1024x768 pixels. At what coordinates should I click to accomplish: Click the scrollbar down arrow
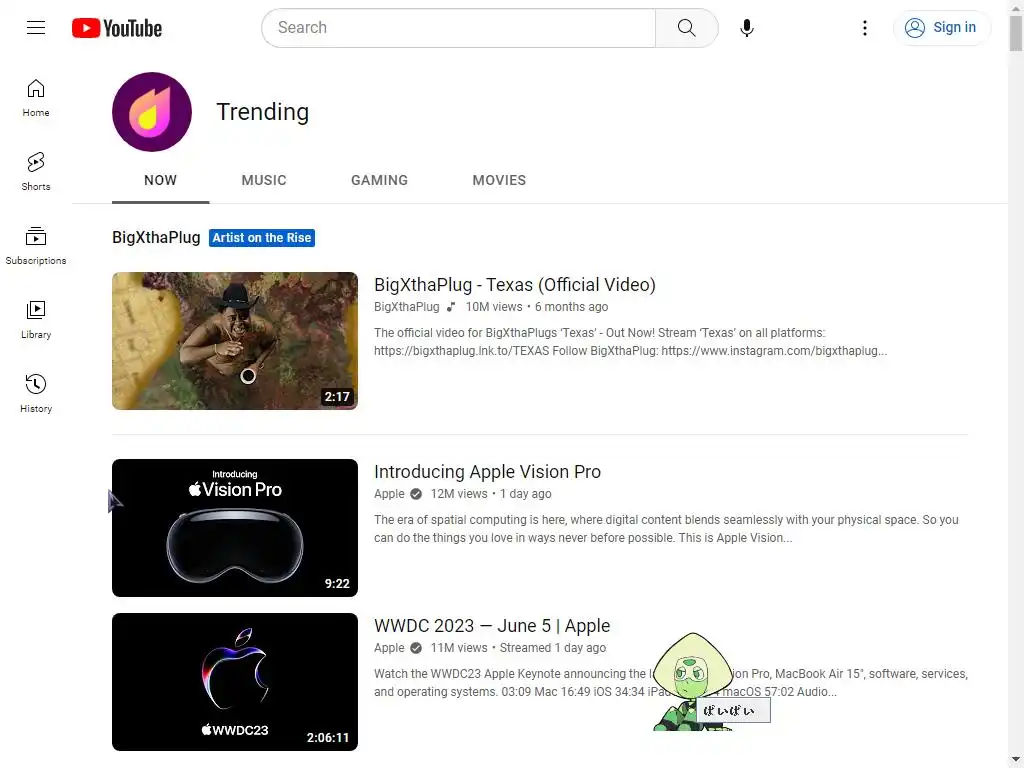click(x=1016, y=761)
